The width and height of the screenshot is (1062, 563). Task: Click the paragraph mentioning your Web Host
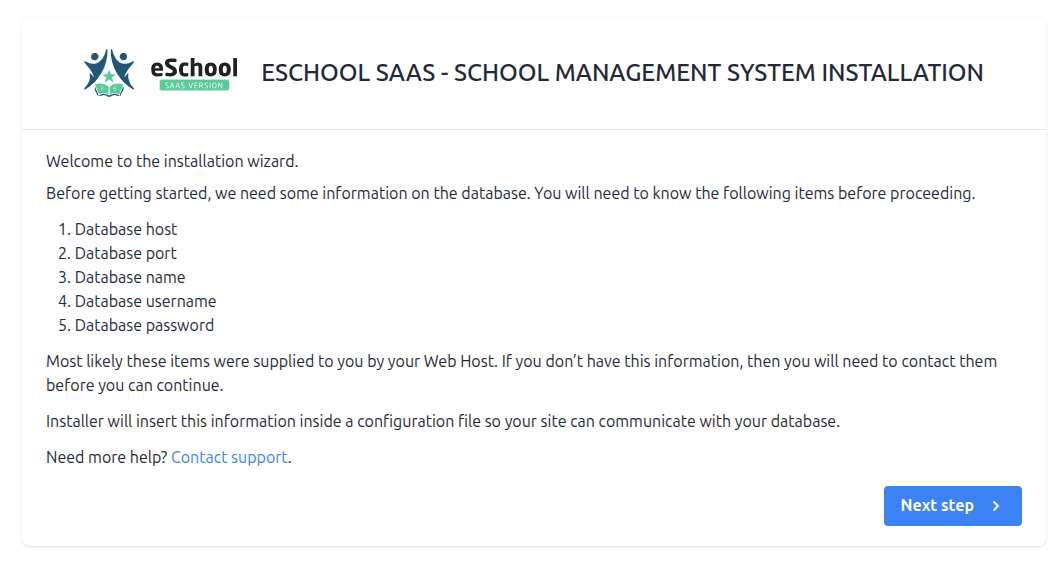coord(520,361)
